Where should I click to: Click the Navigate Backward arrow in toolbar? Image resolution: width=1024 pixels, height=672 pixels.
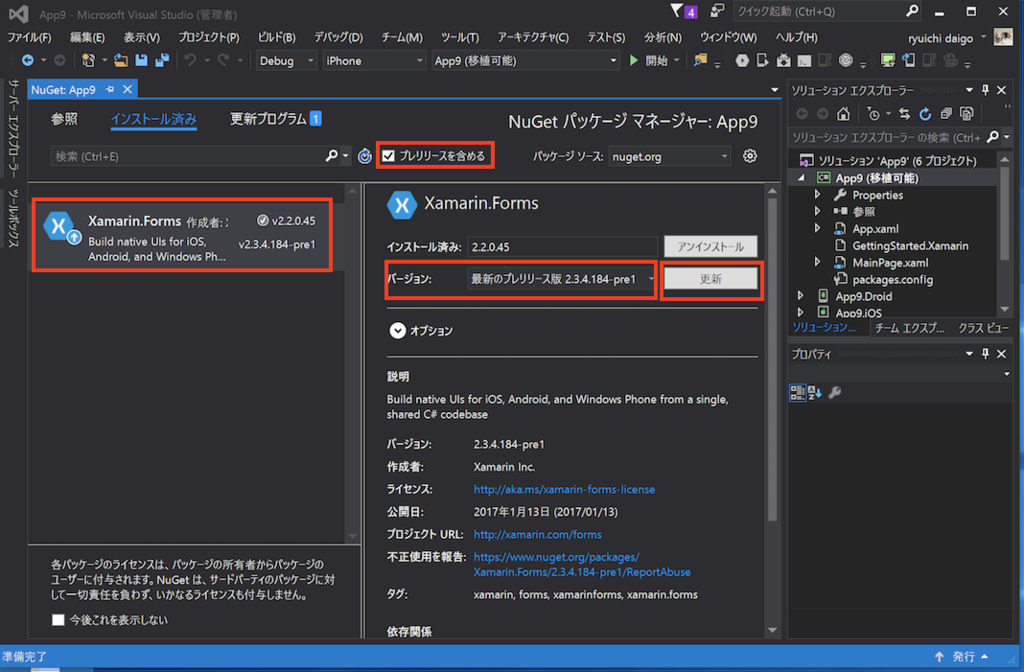pyautogui.click(x=27, y=61)
